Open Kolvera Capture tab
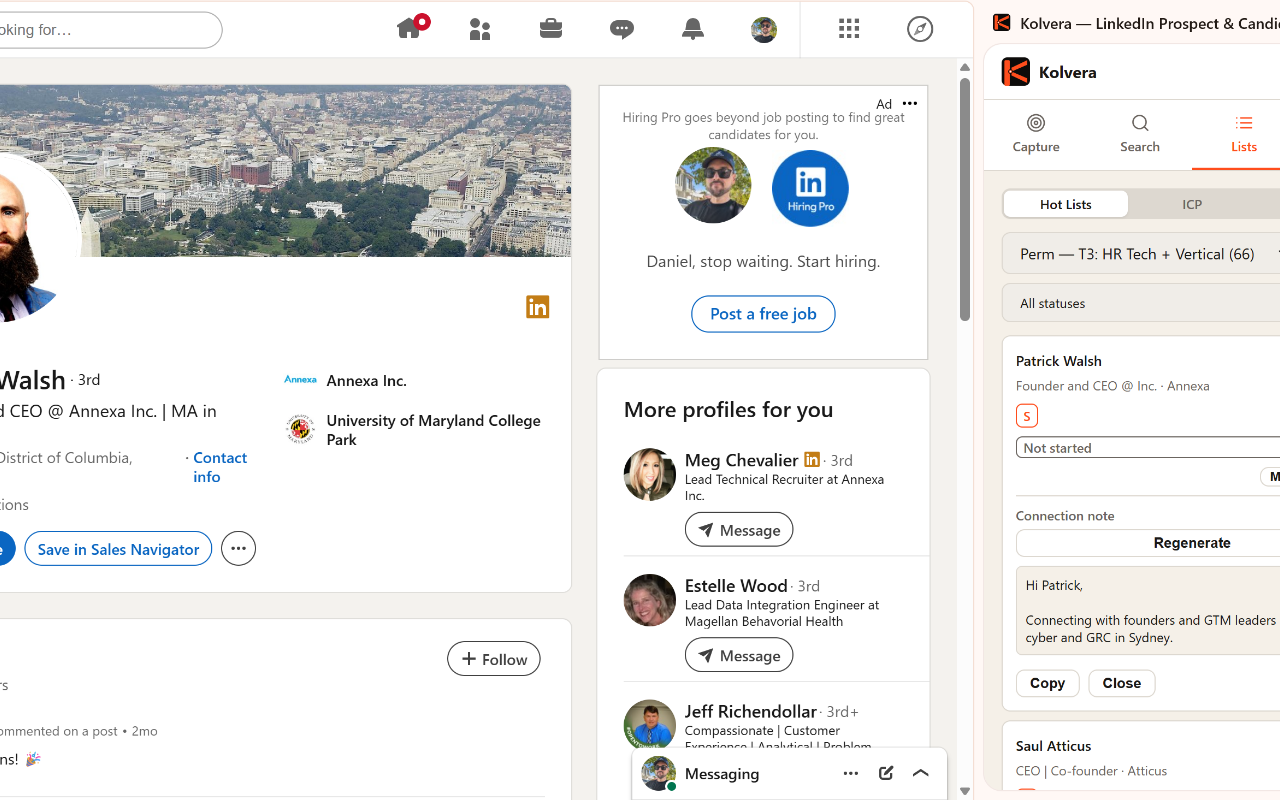The image size is (1280, 800). pyautogui.click(x=1036, y=134)
